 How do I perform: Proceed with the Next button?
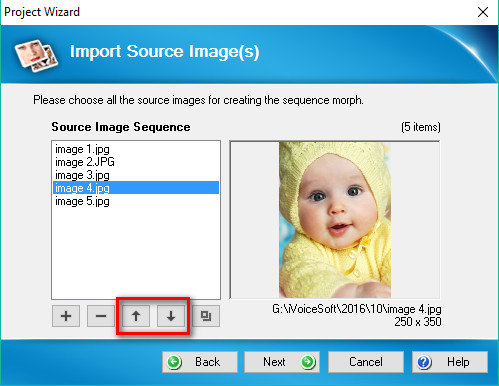click(282, 362)
